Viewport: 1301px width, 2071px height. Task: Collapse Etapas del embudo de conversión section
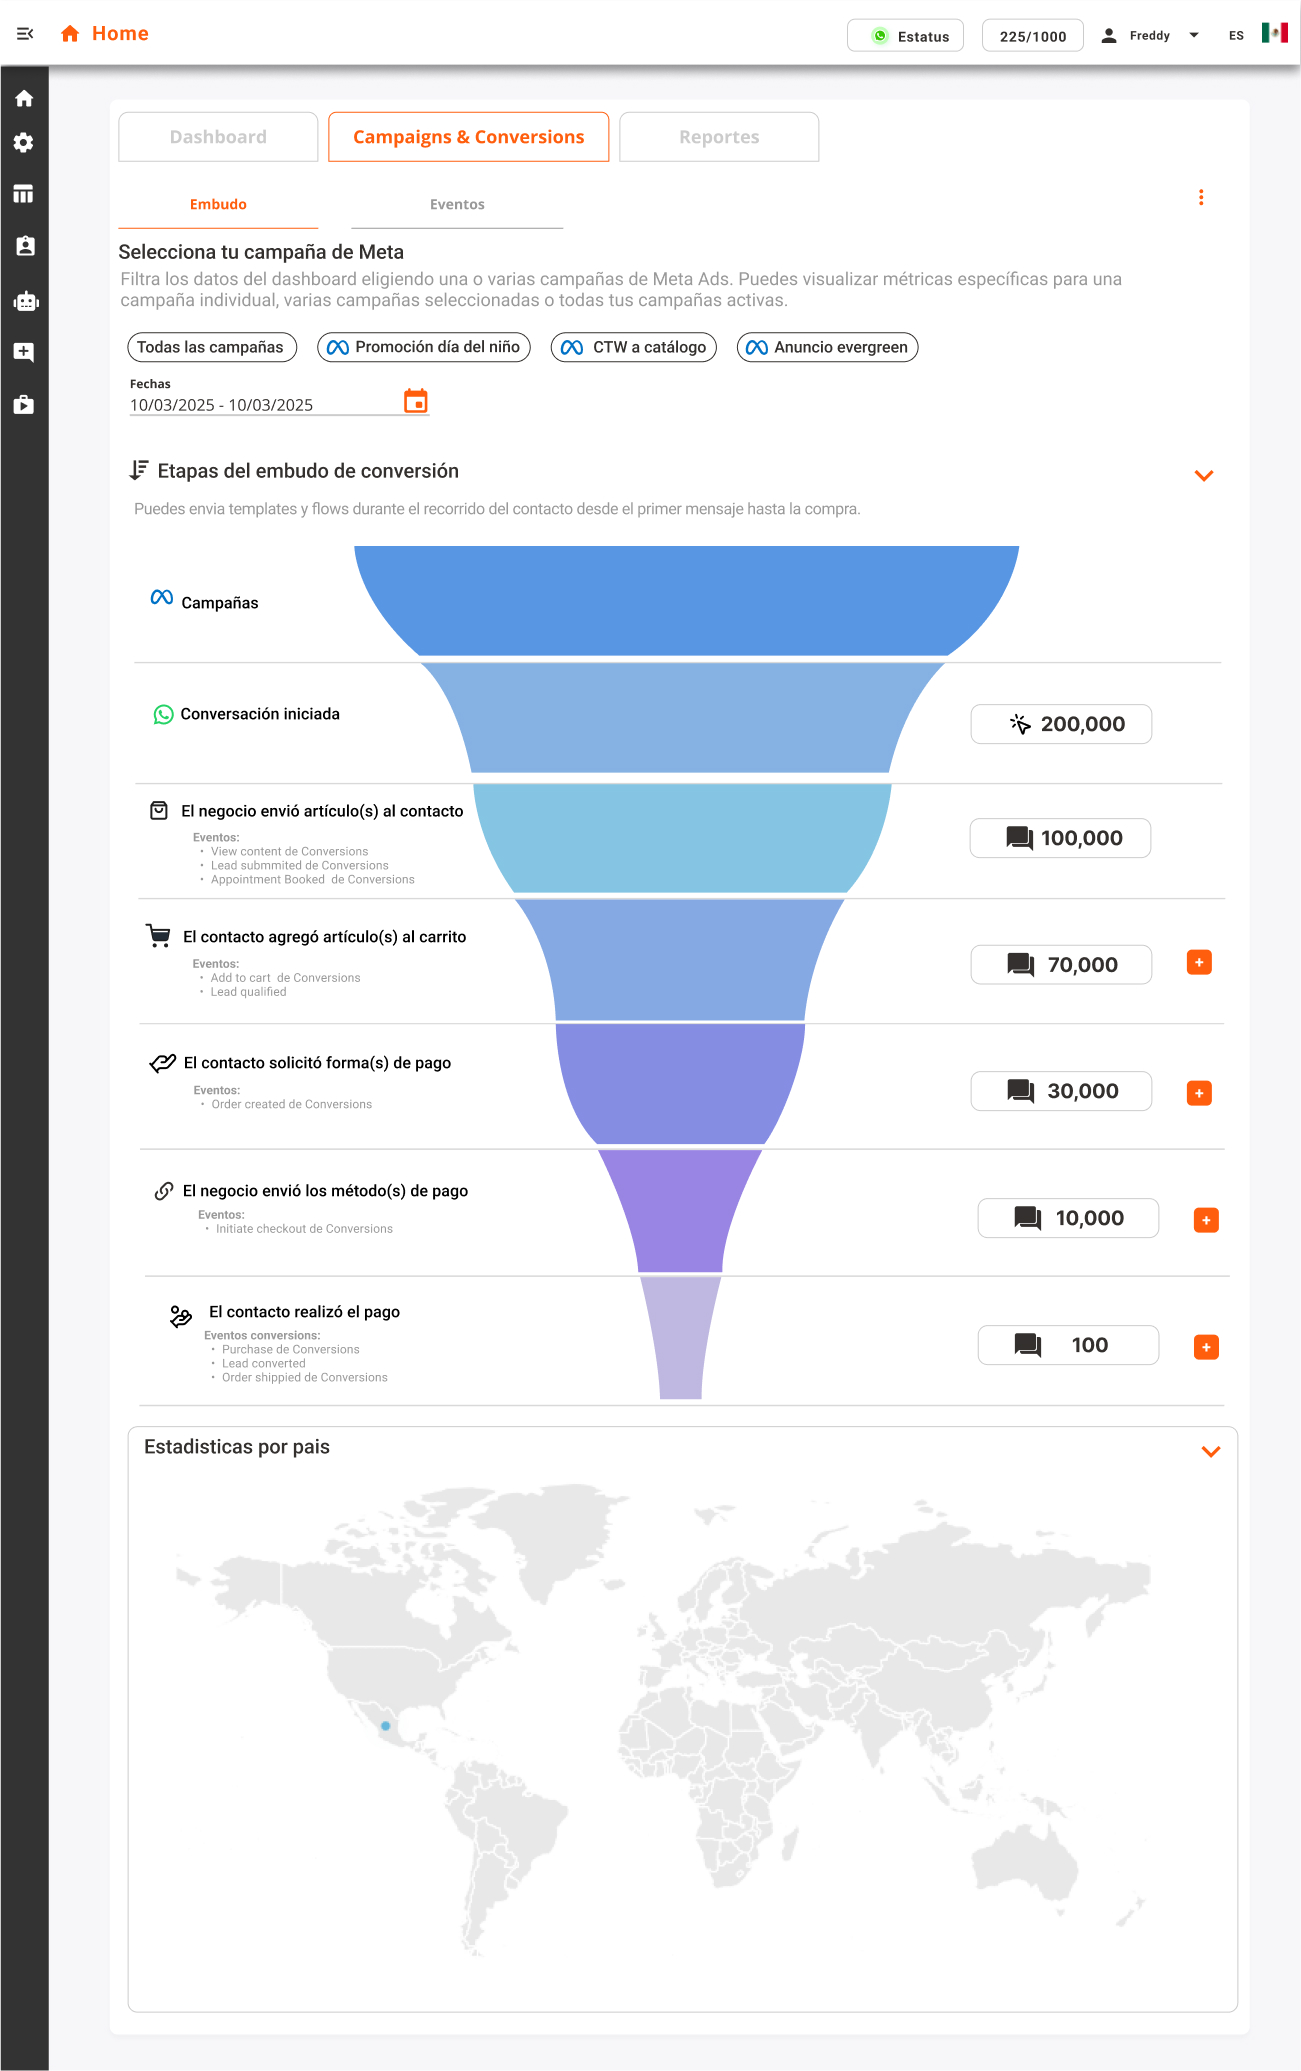pos(1204,476)
